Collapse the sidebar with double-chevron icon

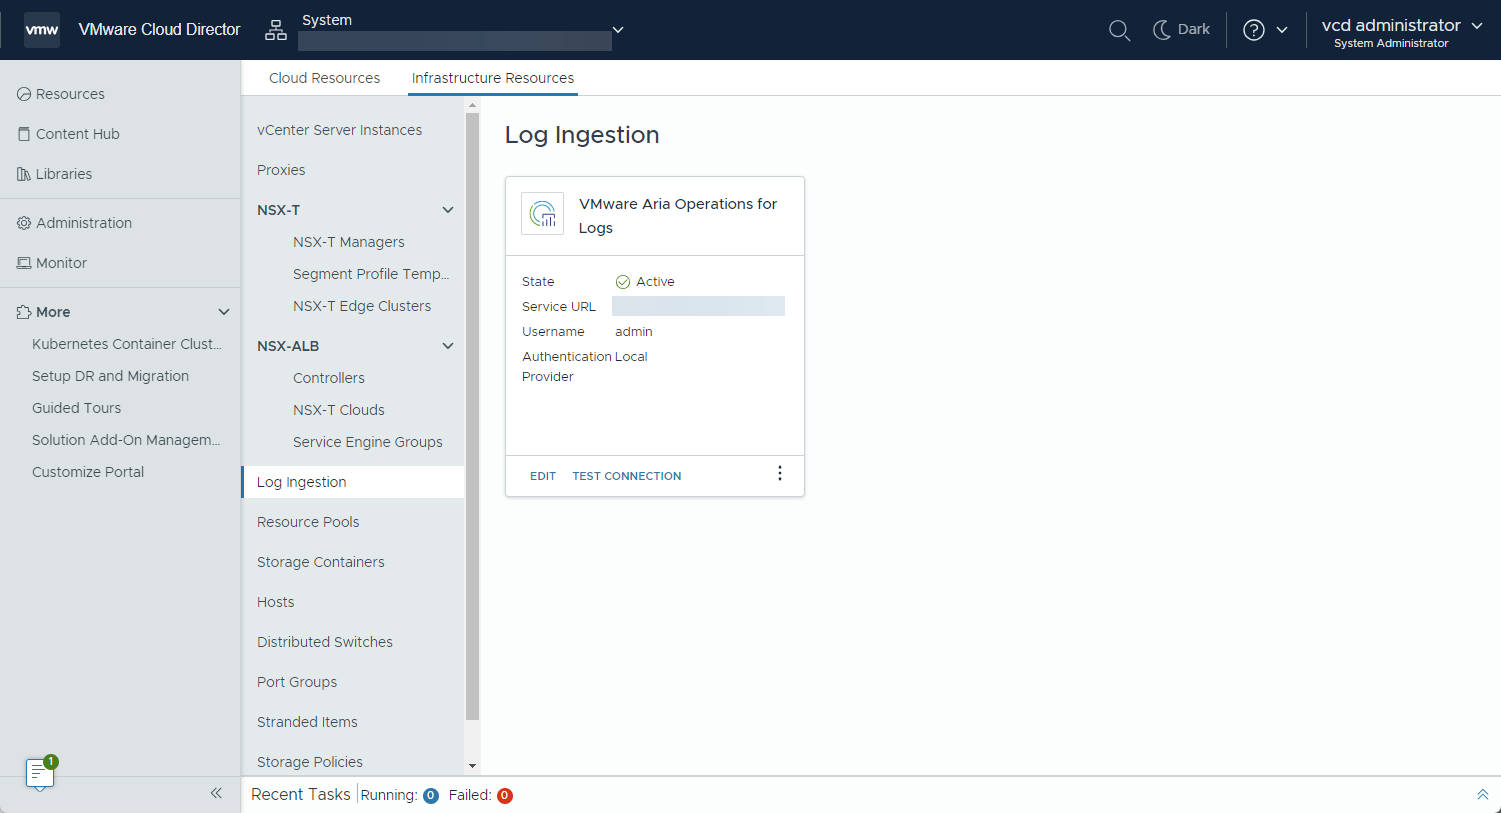[216, 793]
